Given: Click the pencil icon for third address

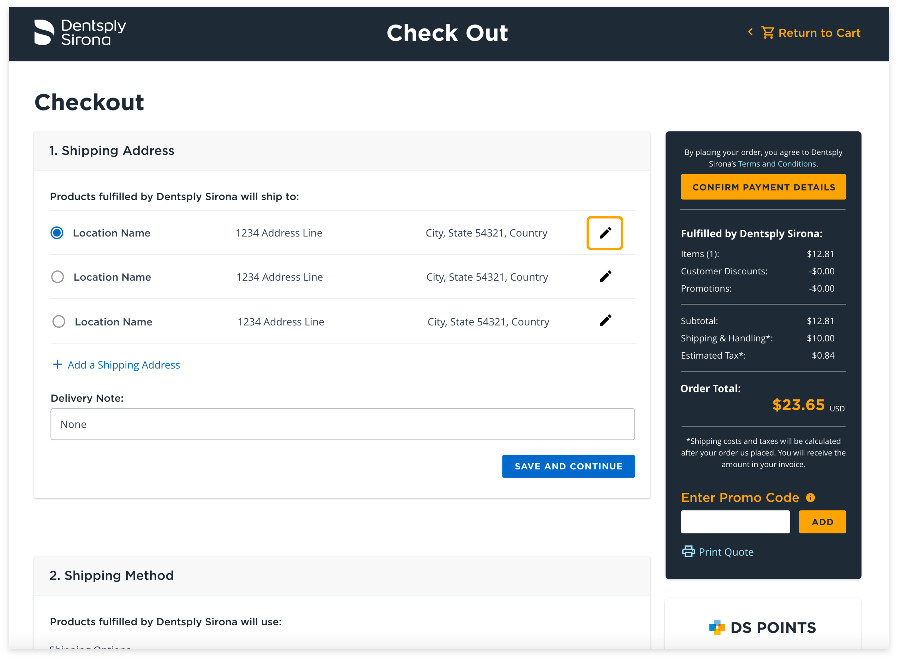Looking at the screenshot, I should coord(605,321).
